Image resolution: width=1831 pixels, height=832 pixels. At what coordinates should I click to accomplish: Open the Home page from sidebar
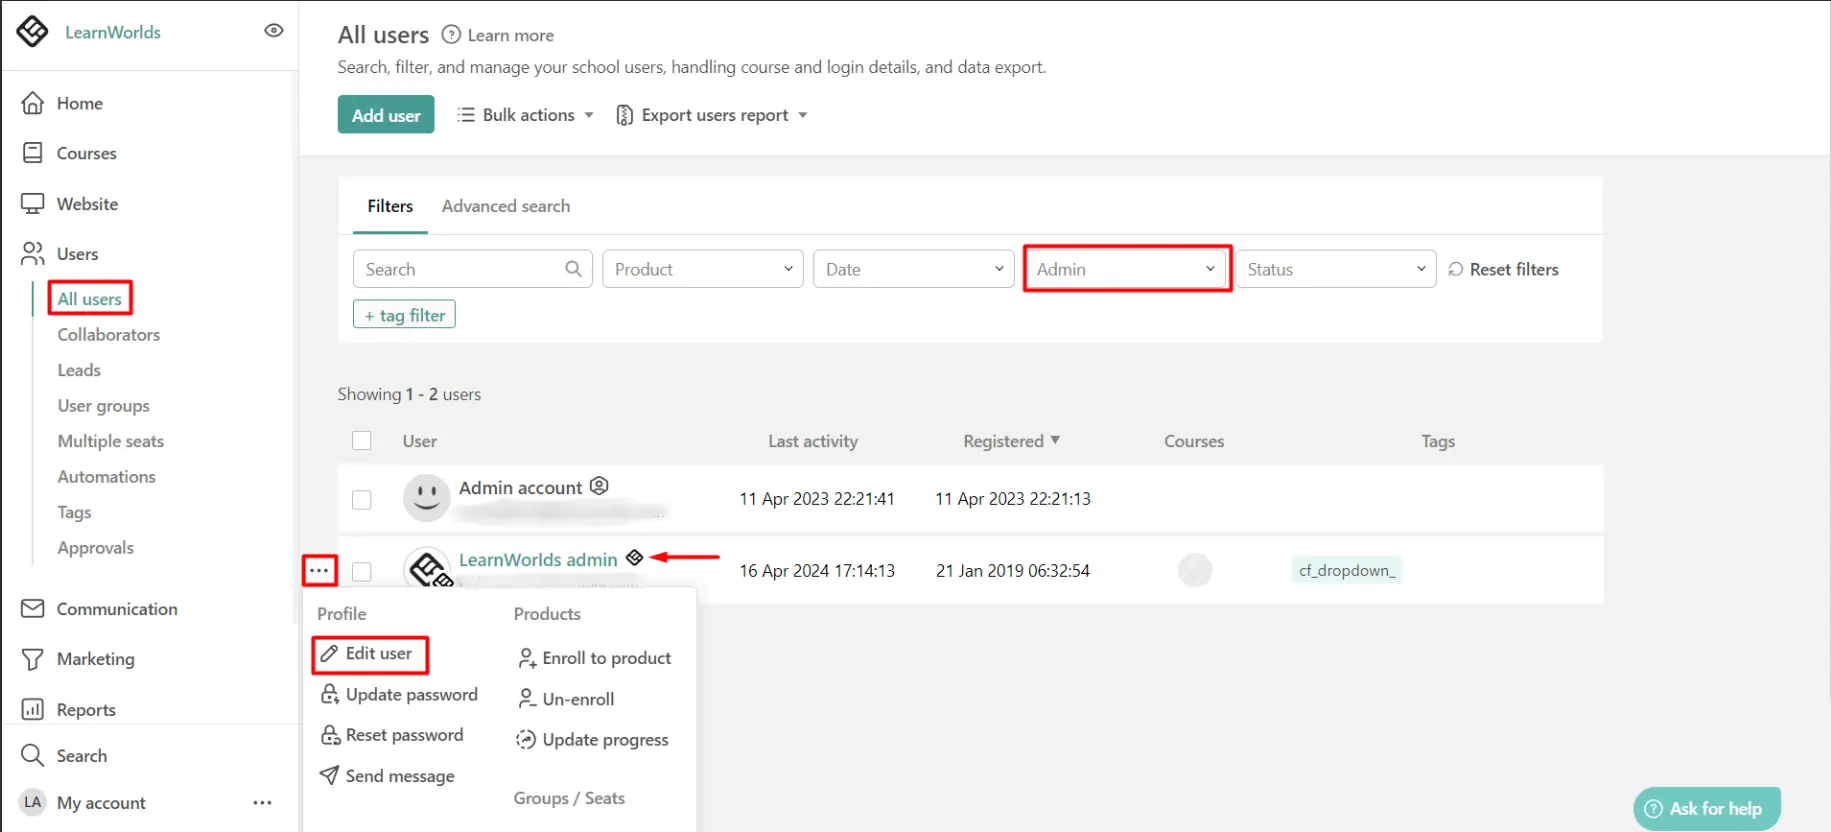click(x=79, y=103)
